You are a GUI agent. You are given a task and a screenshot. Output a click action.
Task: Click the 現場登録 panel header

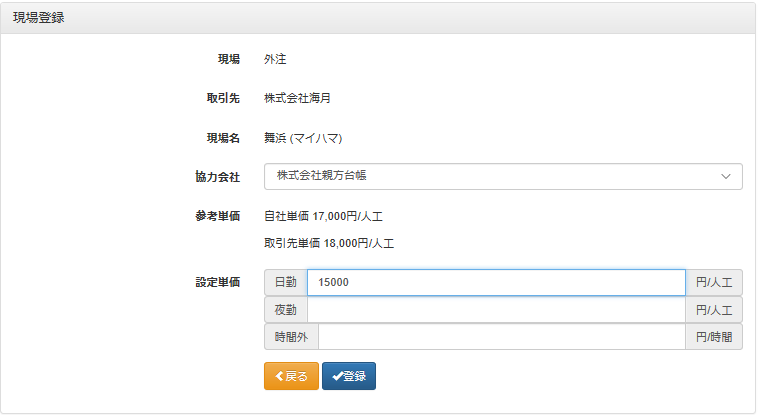[x=40, y=18]
